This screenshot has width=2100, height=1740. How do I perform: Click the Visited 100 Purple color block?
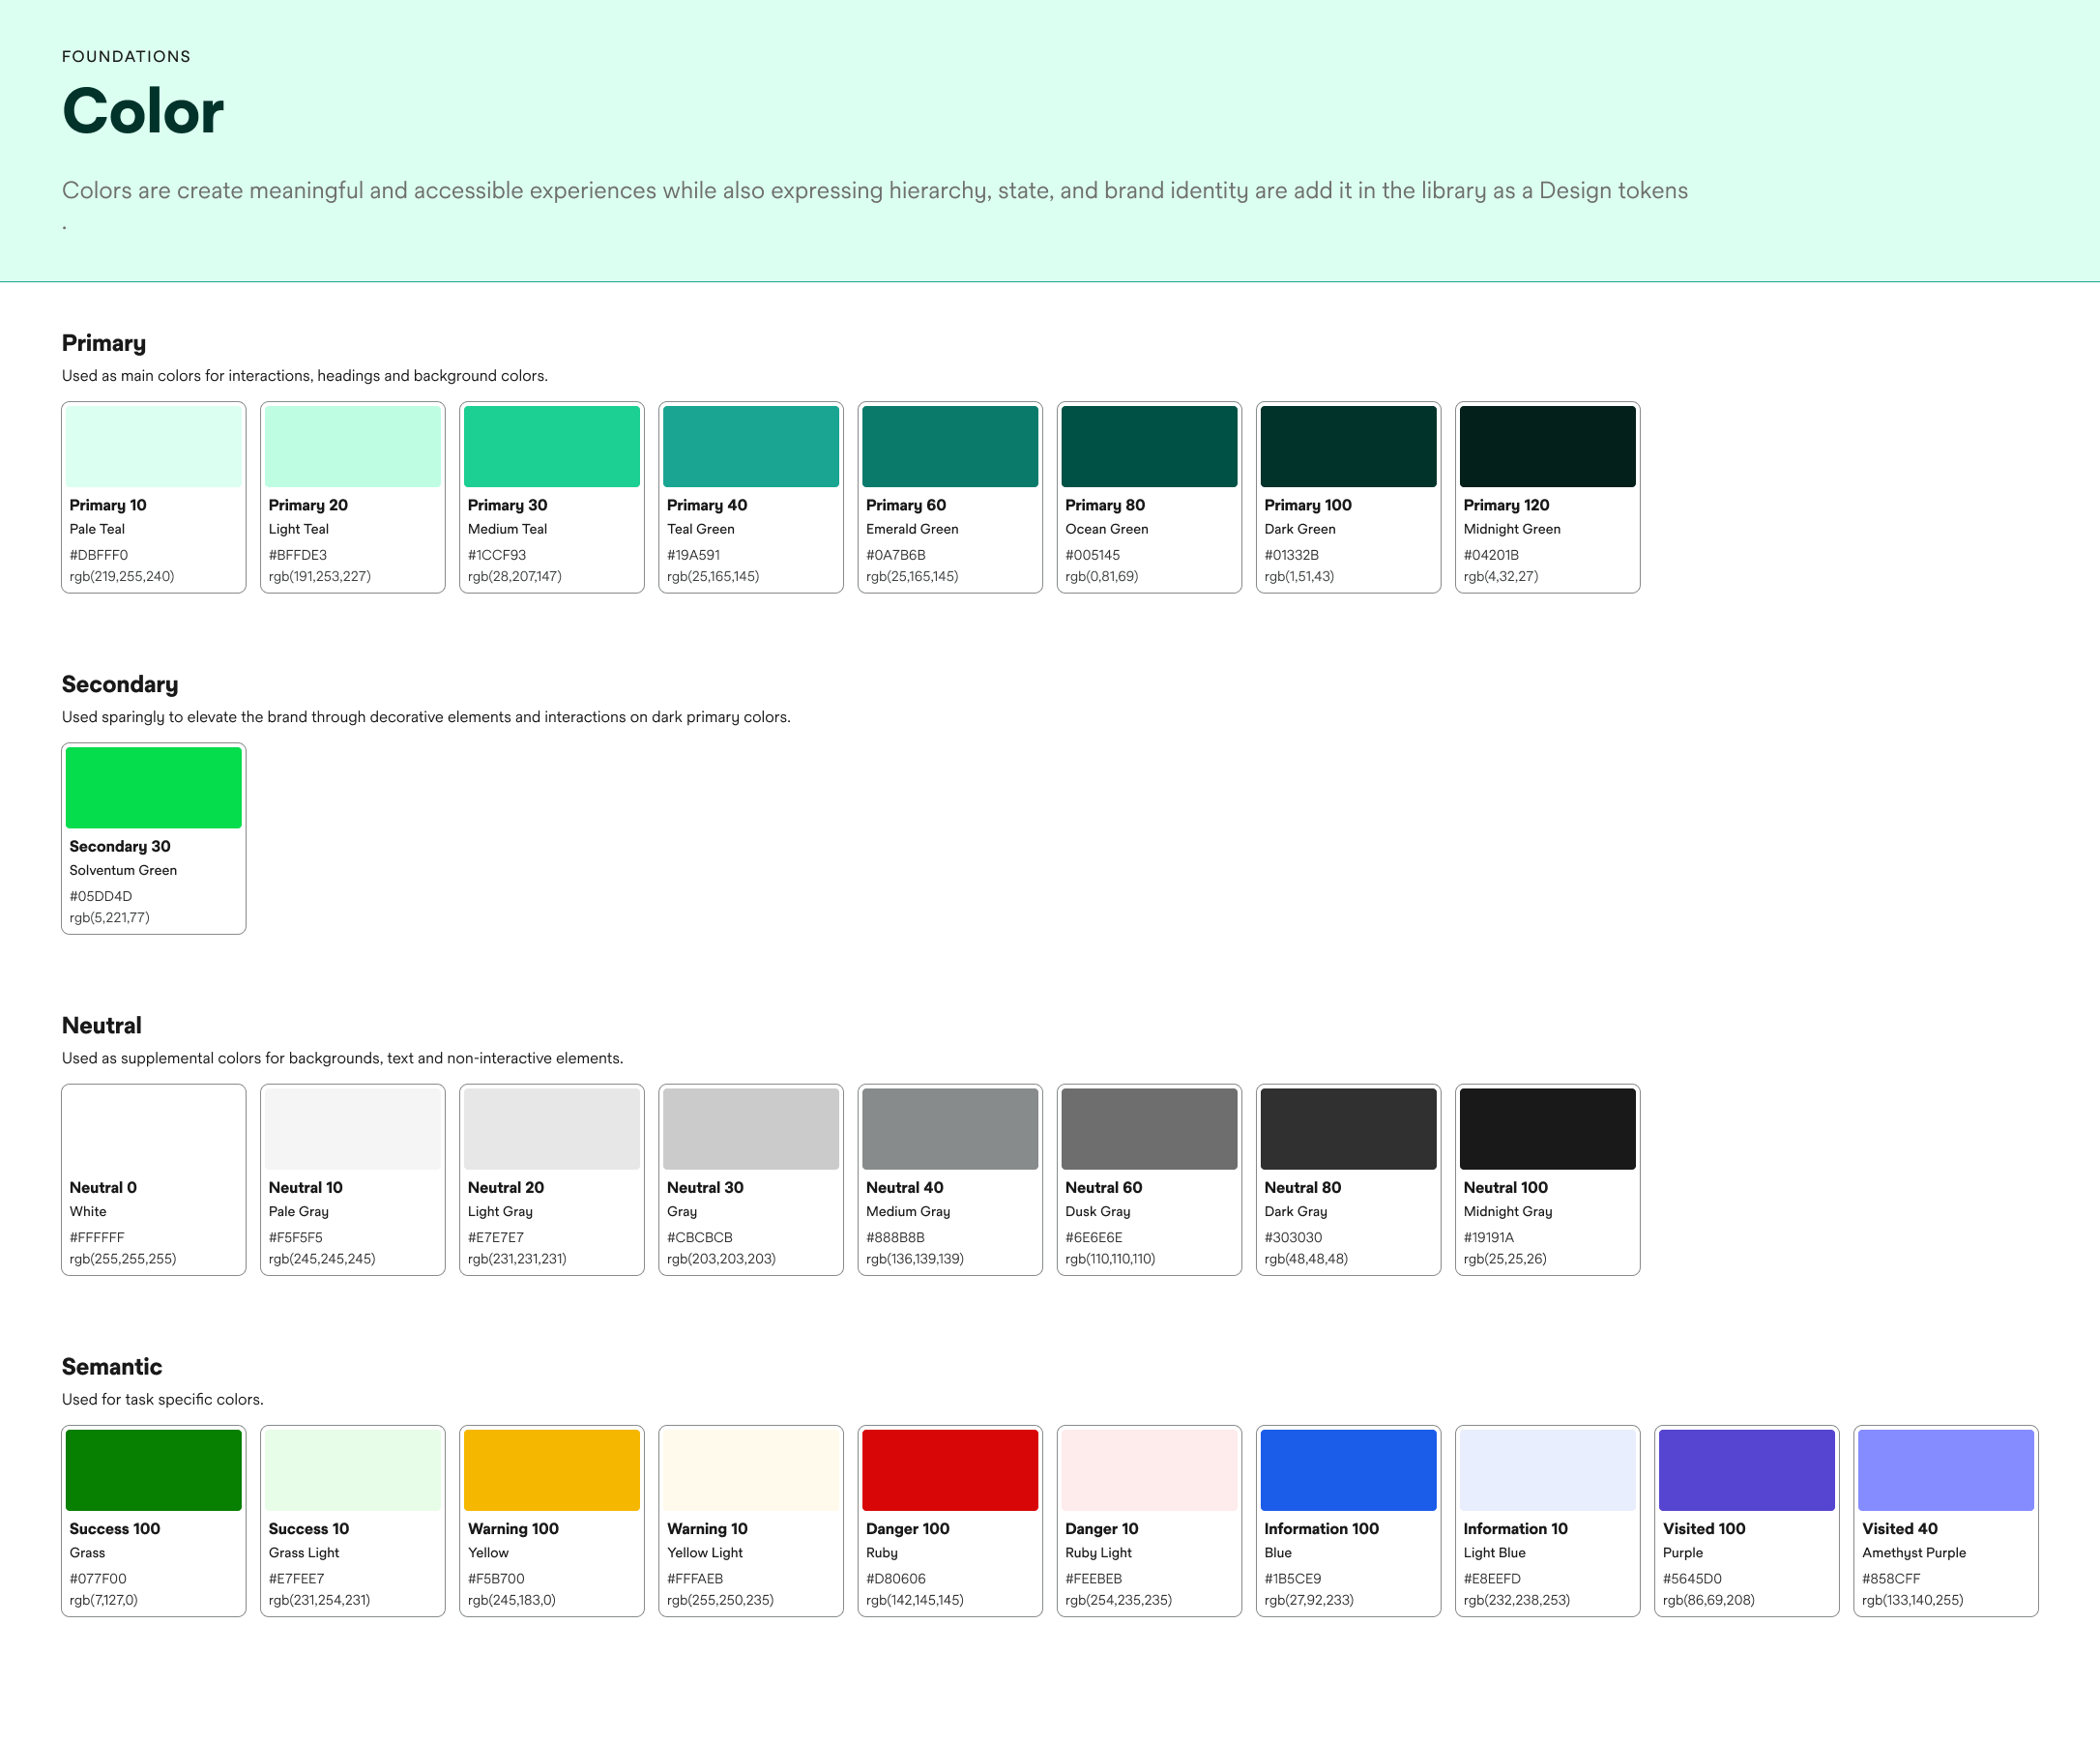click(1746, 1470)
